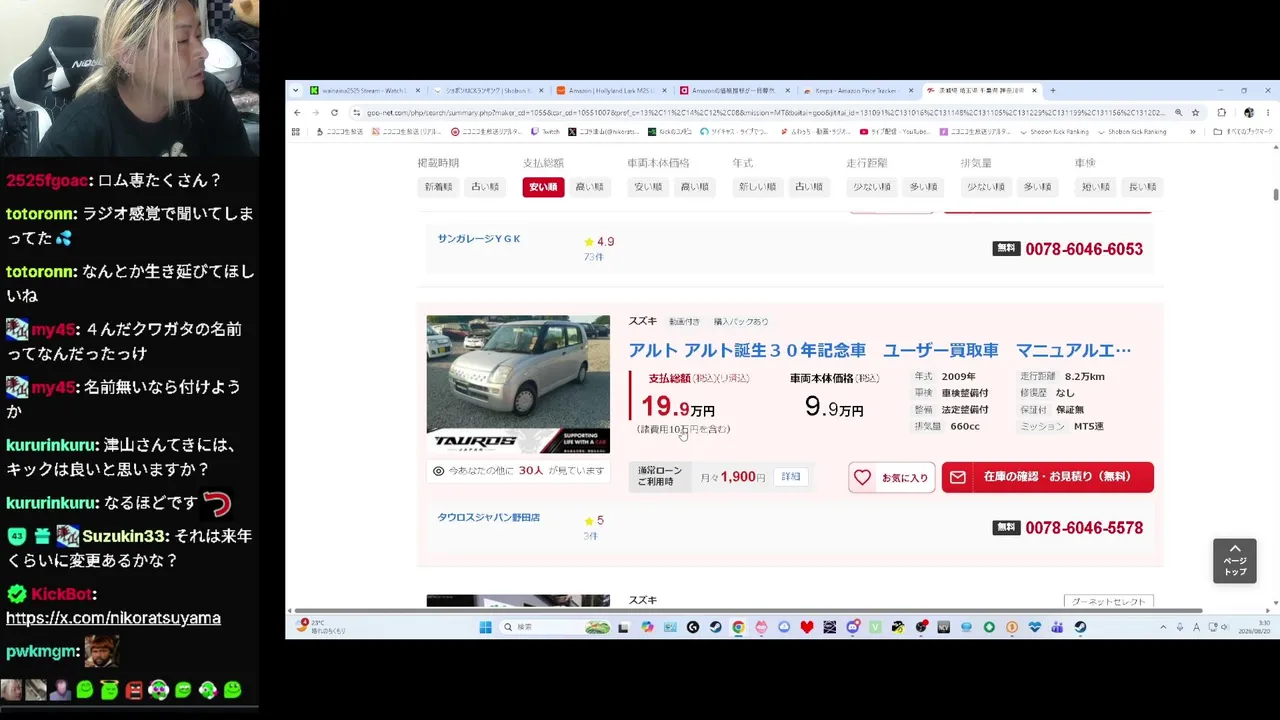This screenshot has height=720, width=1280.
Task: Call number 0078-6046-5578 link
Action: [x=1084, y=528]
